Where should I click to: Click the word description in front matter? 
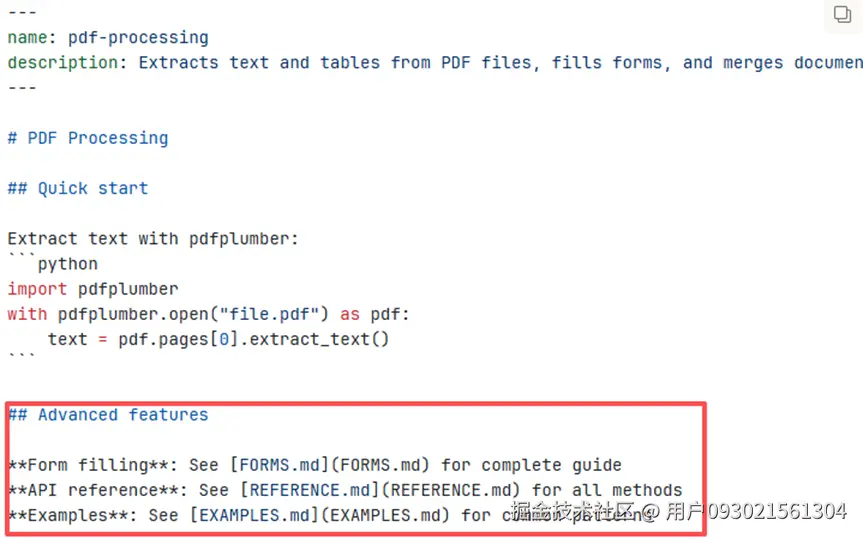pyautogui.click(x=62, y=63)
